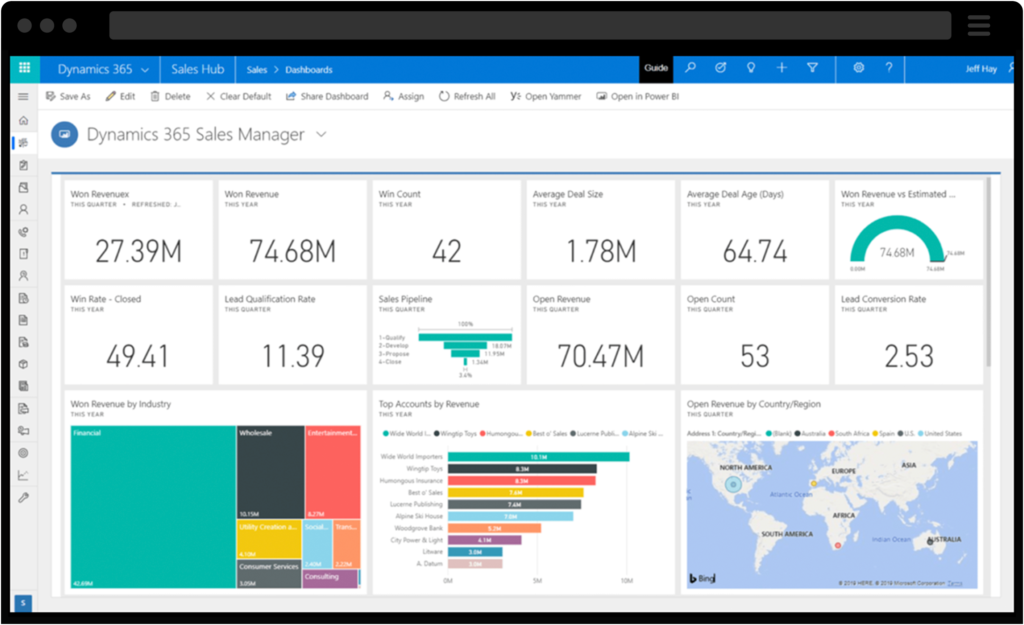
Task: Expand the Dynamics 365 Sales Manager dashboard selector
Action: tap(321, 135)
